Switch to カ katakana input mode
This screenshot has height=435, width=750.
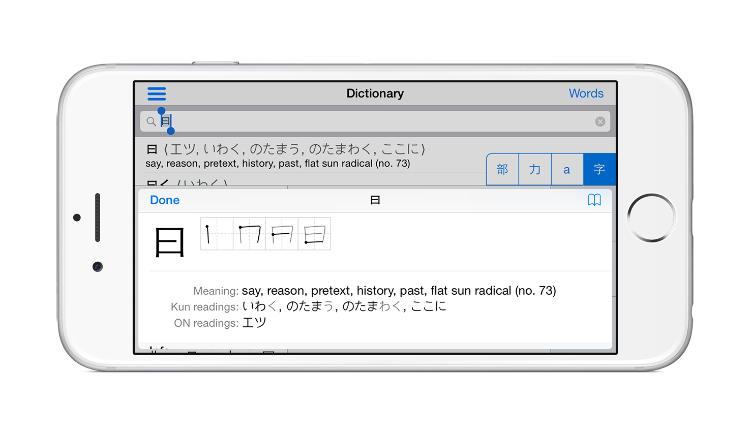click(x=534, y=170)
